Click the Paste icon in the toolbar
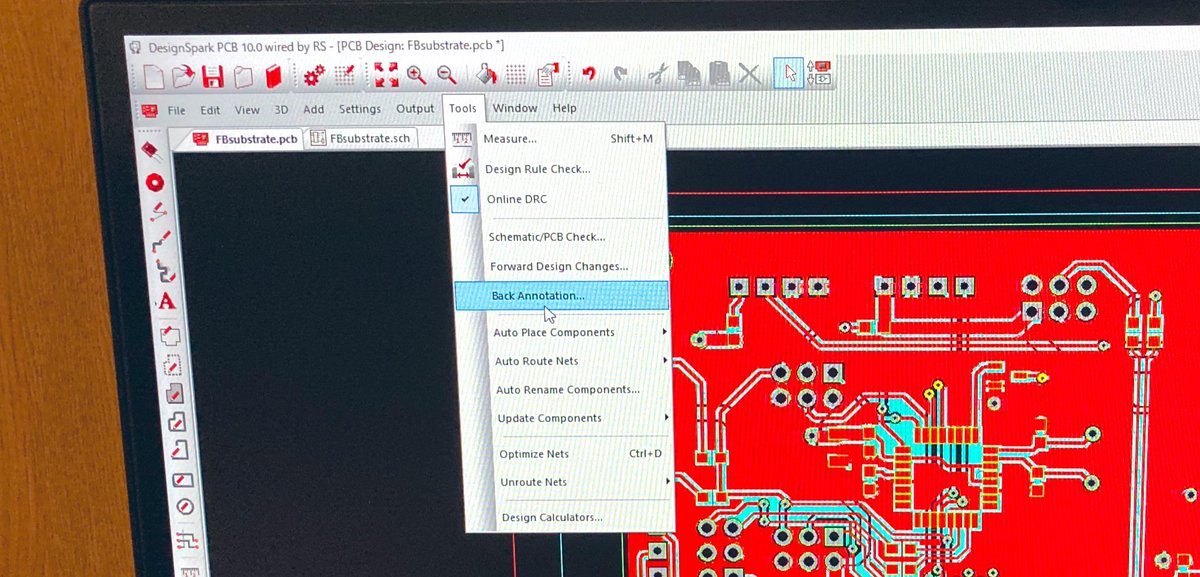1200x577 pixels. 719,75
